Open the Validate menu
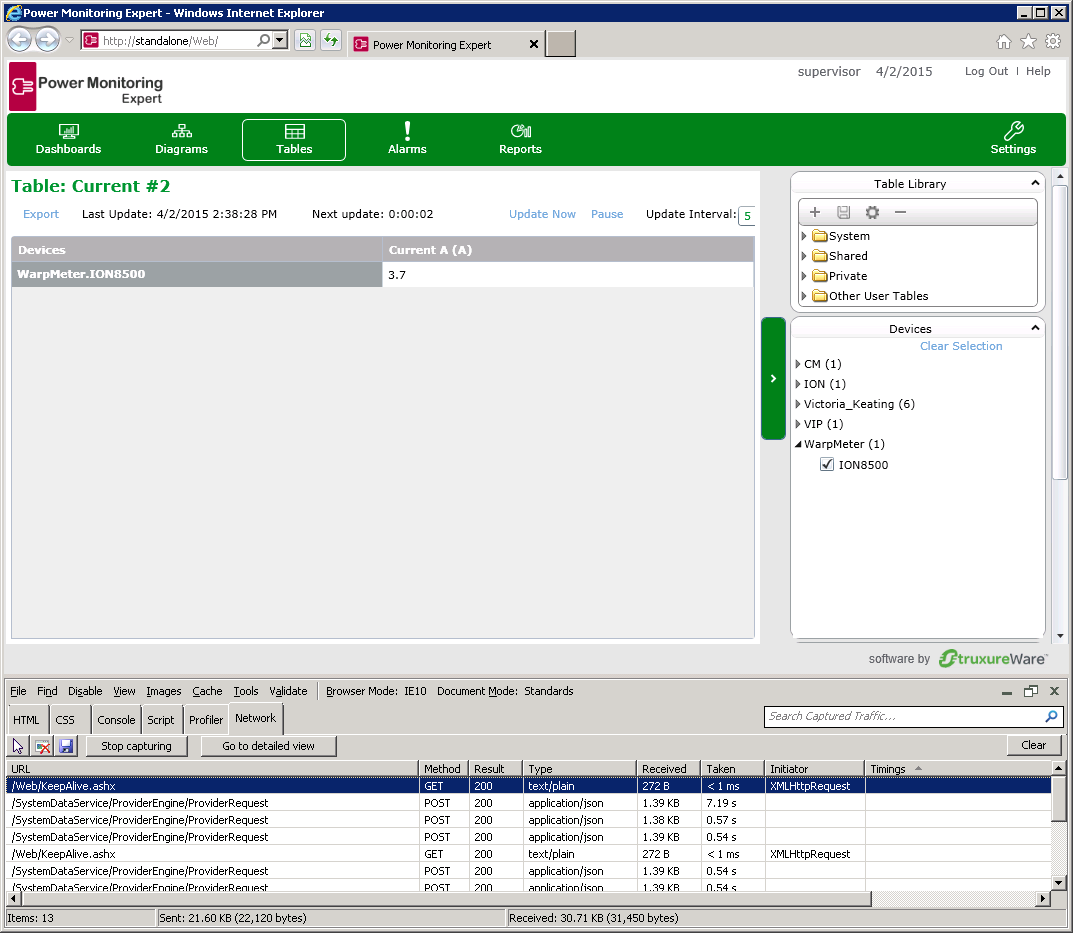Image resolution: width=1073 pixels, height=933 pixels. 288,691
